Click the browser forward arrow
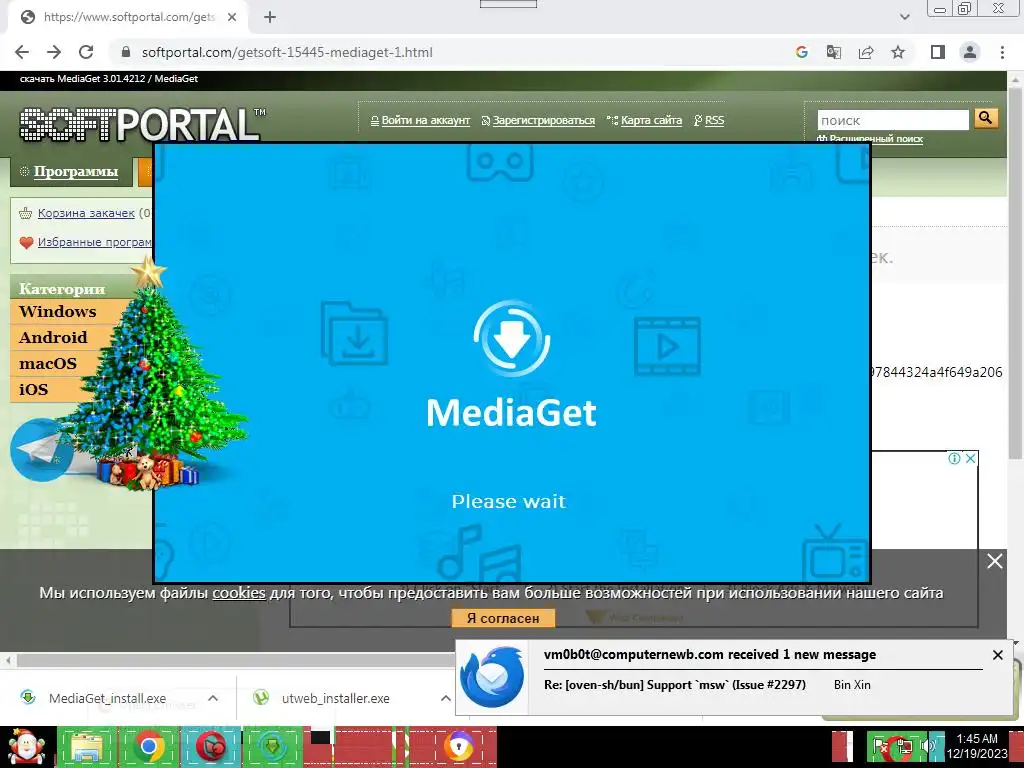Screen dimensions: 1024x768 pyautogui.click(x=54, y=52)
